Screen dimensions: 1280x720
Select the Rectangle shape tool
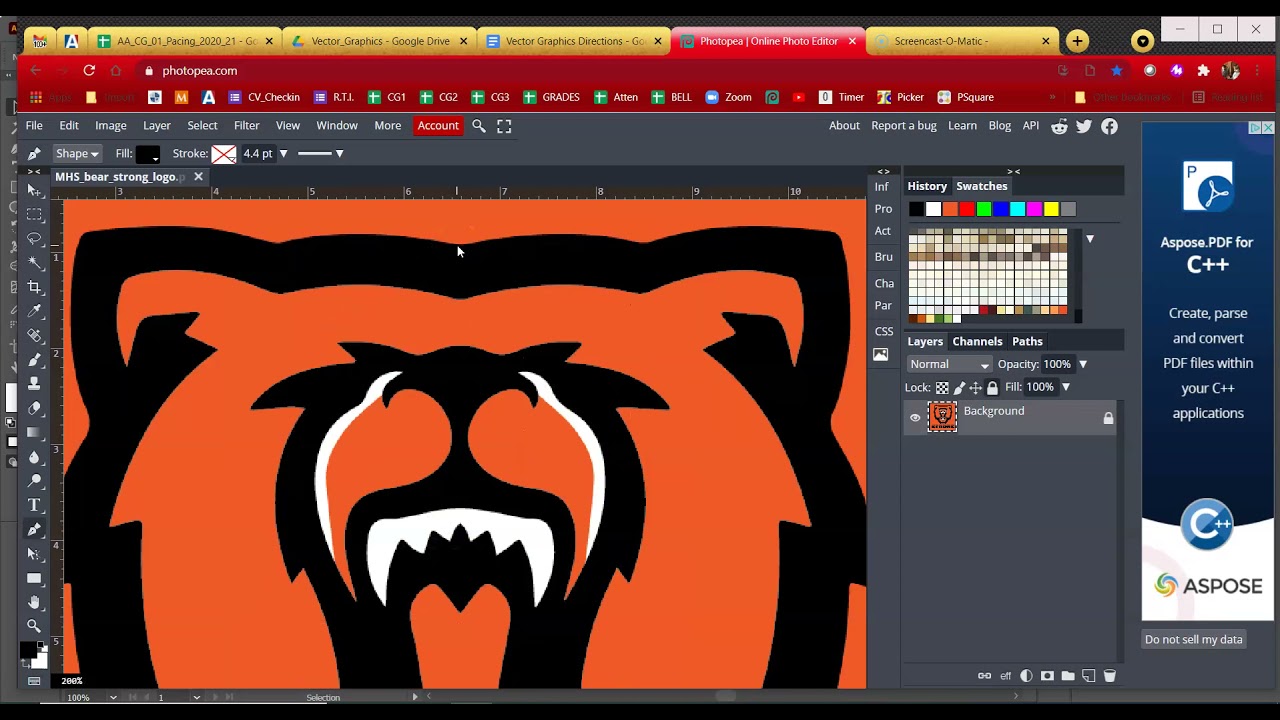click(34, 578)
